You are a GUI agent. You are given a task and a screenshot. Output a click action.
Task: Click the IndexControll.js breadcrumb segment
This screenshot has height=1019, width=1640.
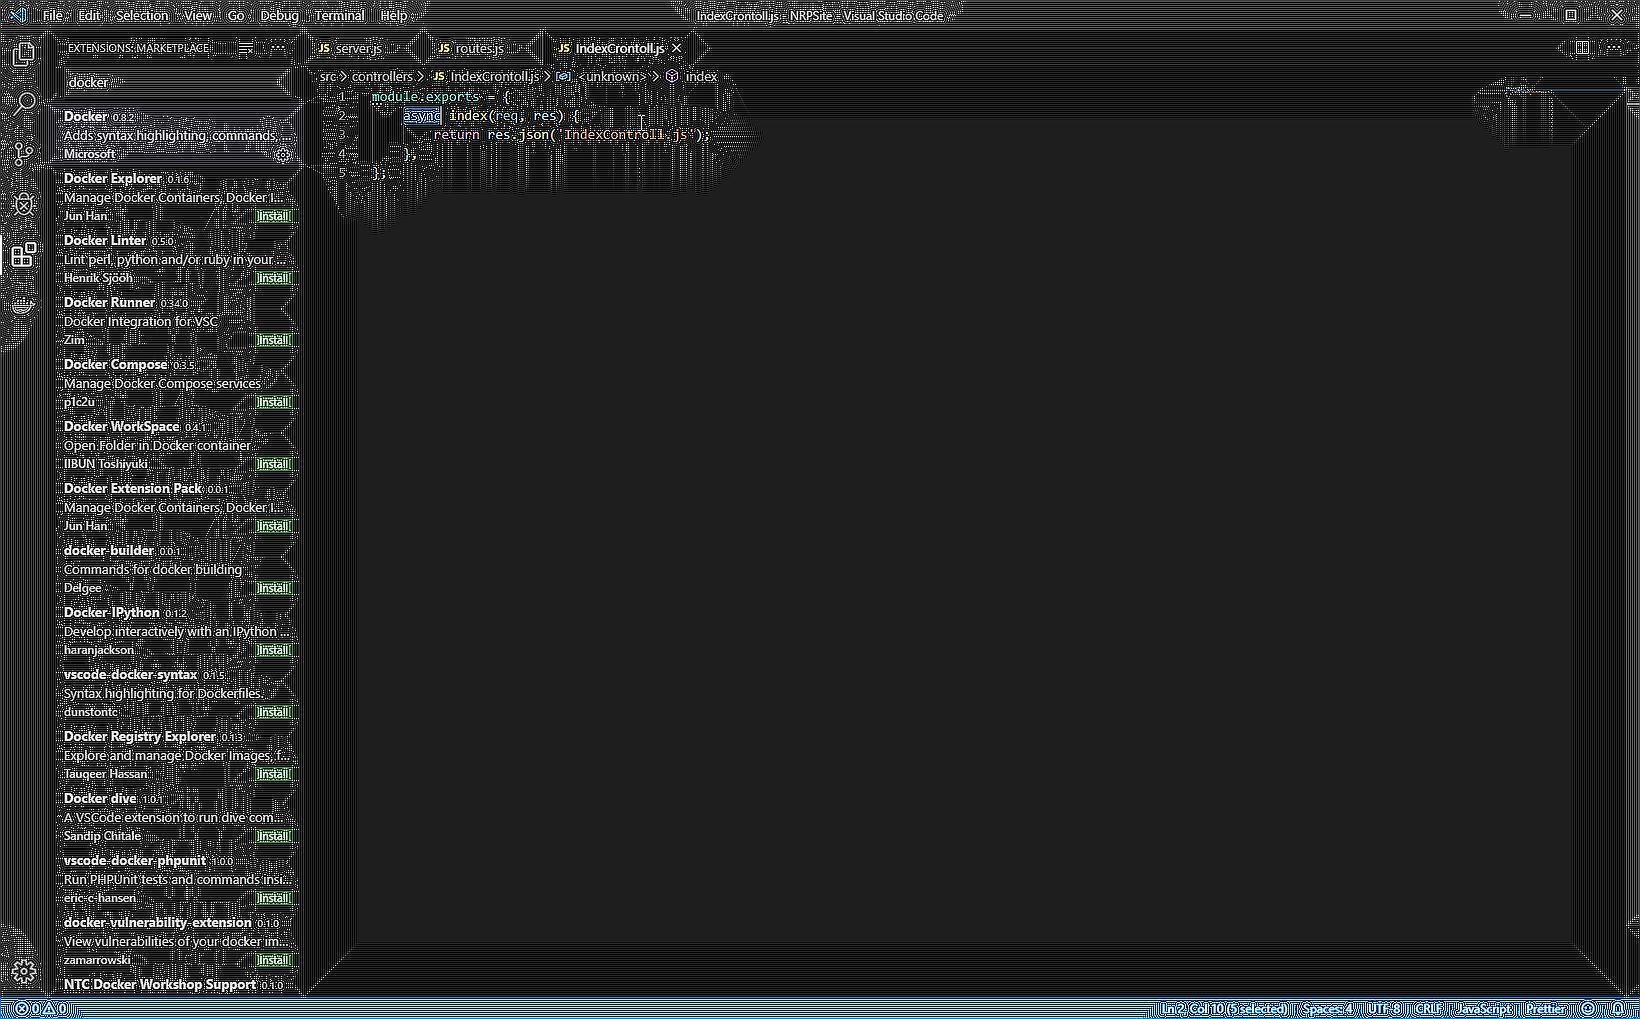486,76
